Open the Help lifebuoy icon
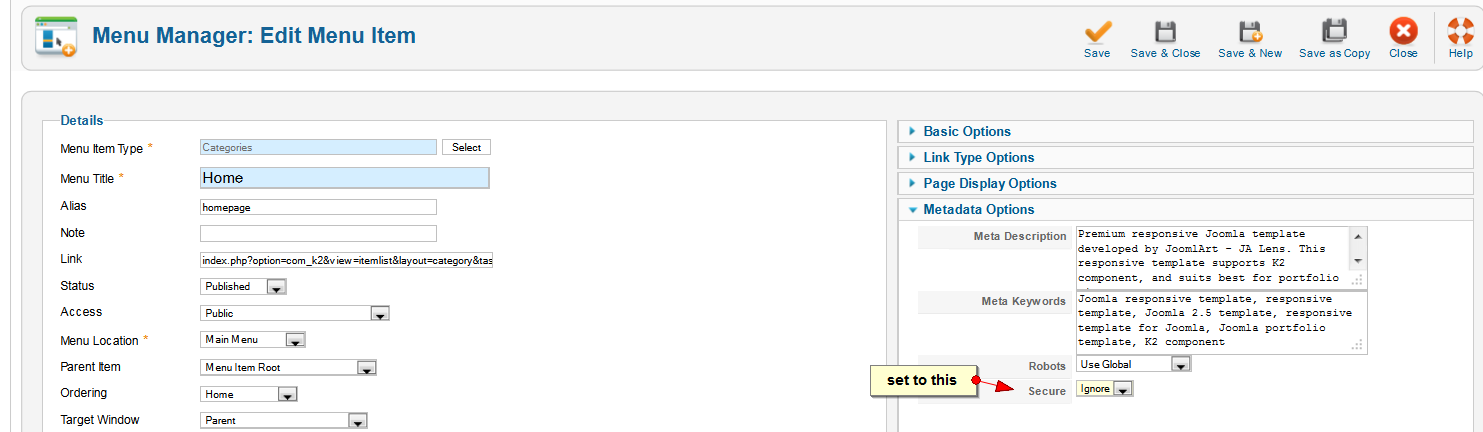 click(1460, 33)
